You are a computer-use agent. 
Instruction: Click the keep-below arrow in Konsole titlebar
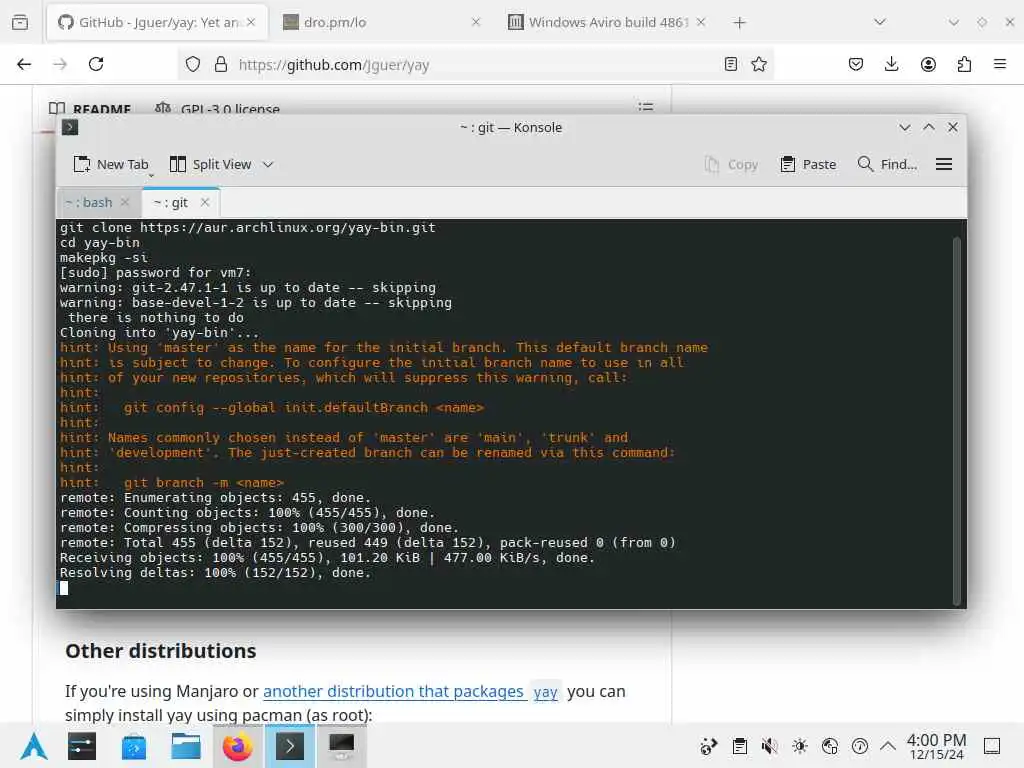click(x=904, y=127)
